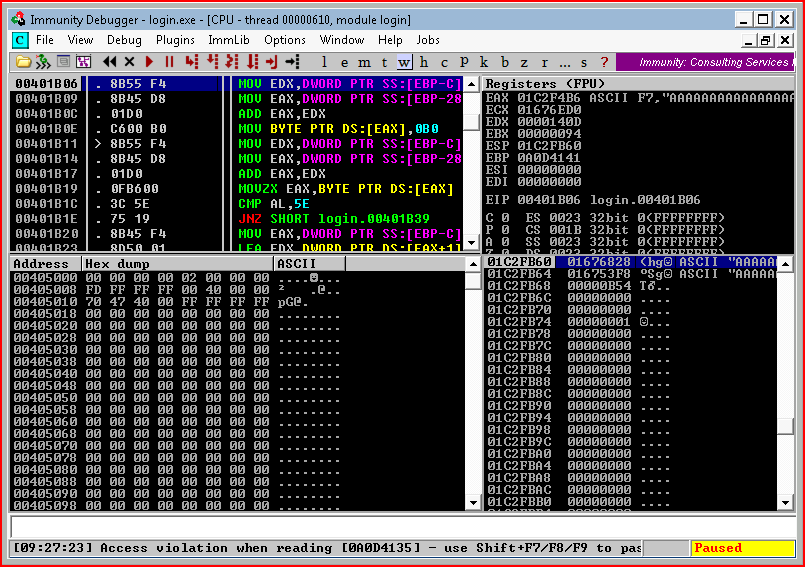Select the EBP register value 0A0D4141

(549, 158)
